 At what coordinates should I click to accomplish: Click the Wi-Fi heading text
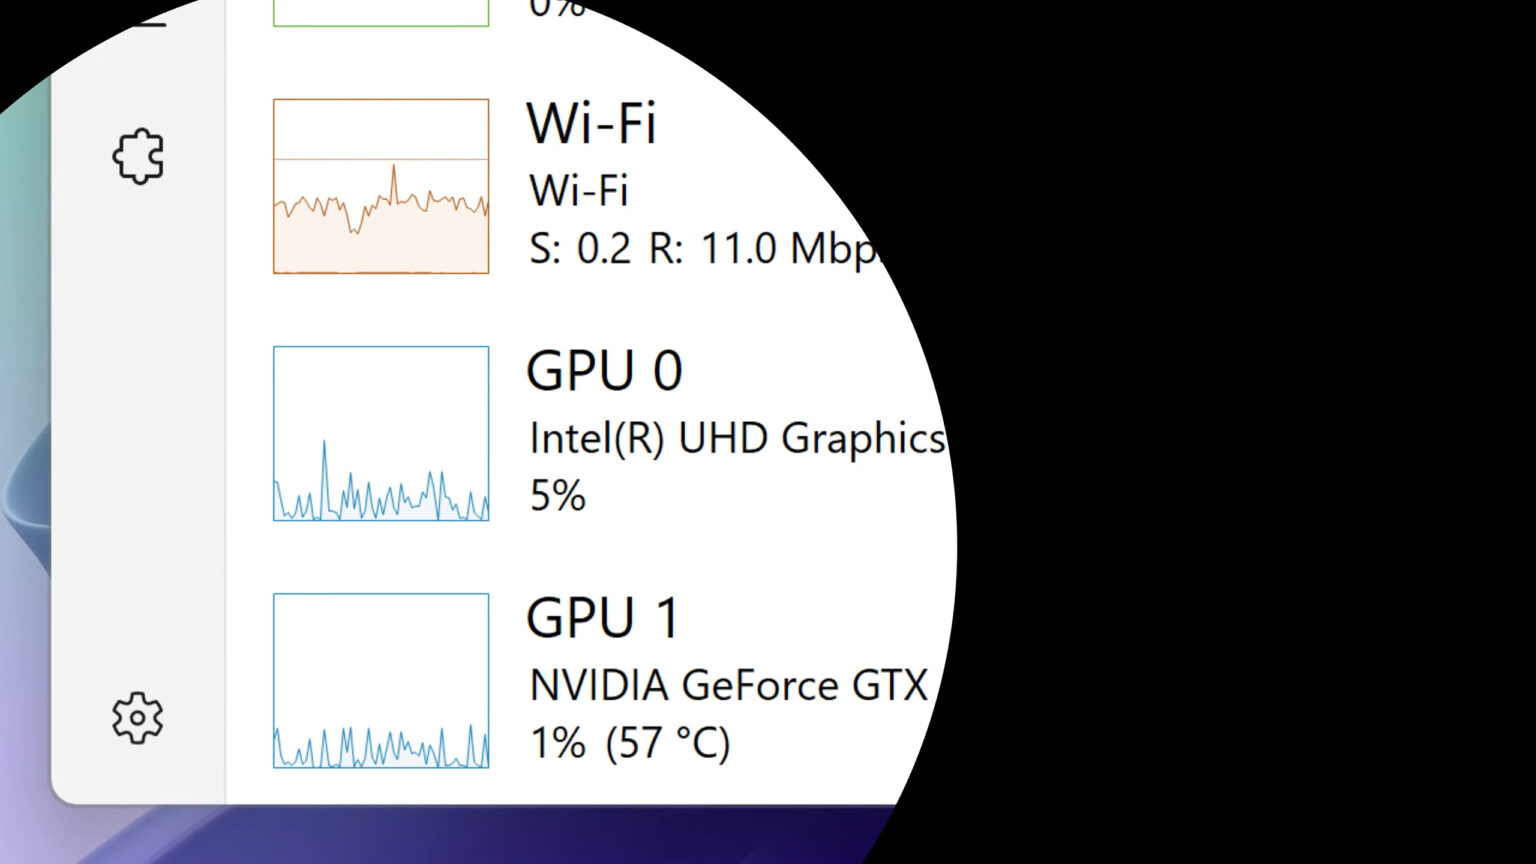coord(591,124)
